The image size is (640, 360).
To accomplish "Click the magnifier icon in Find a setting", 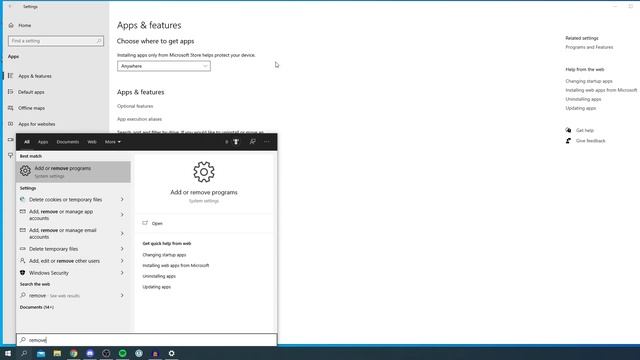I will tap(99, 41).
